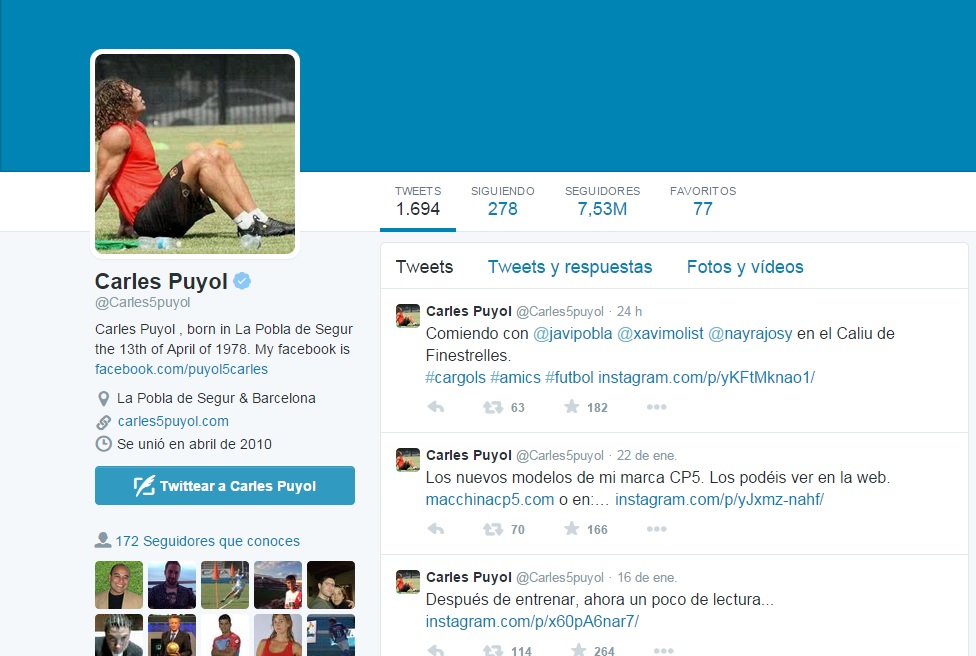Expand more options on the CP5 tweet
The width and height of the screenshot is (976, 656).
[x=656, y=529]
